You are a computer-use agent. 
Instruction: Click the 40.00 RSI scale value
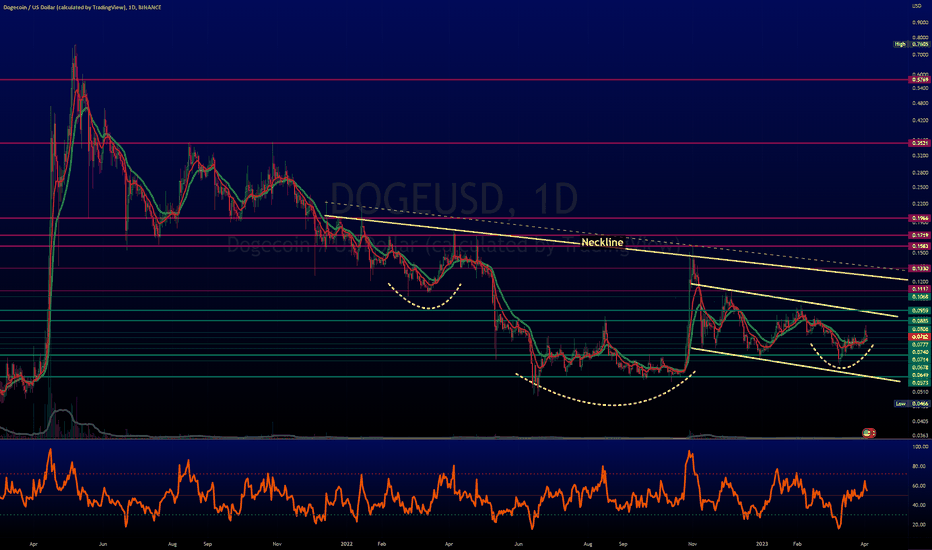click(920, 505)
